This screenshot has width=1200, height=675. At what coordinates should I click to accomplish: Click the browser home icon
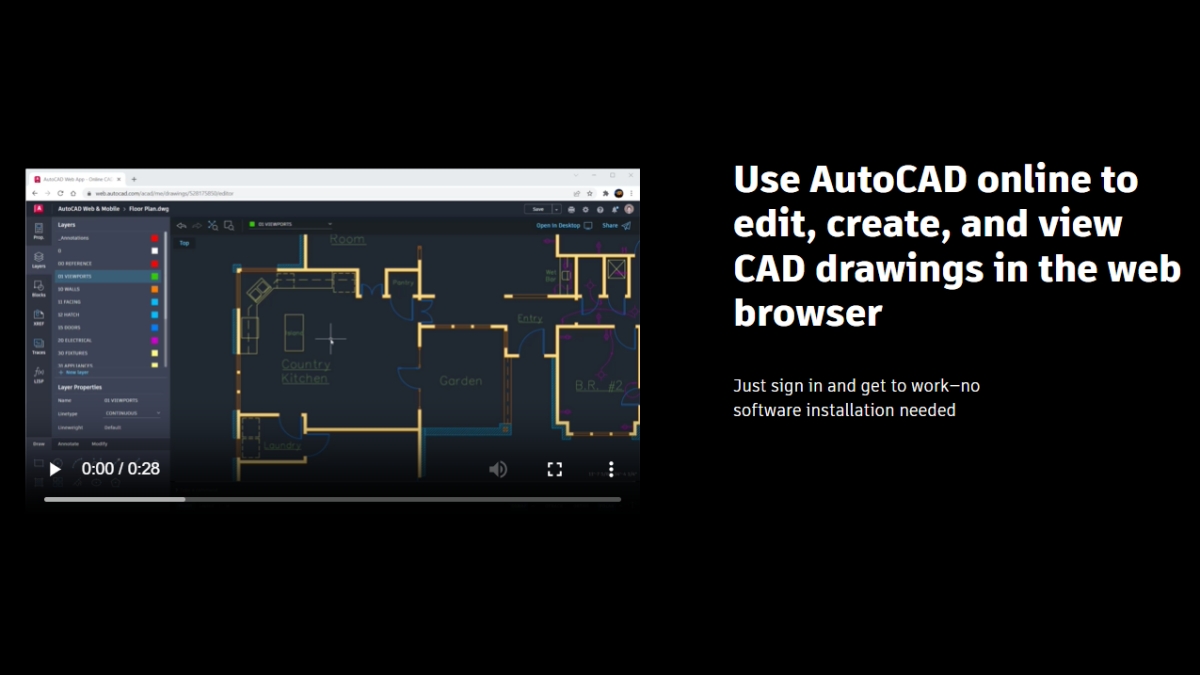[x=73, y=193]
